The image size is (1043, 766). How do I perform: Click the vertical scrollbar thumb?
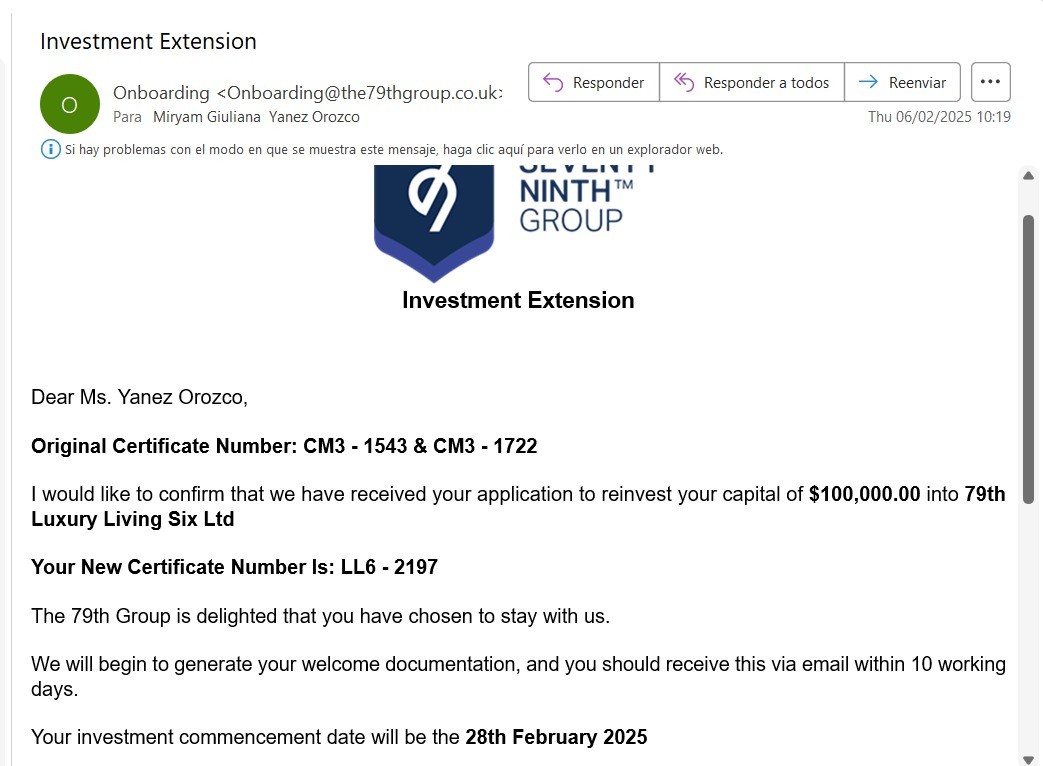(1028, 360)
